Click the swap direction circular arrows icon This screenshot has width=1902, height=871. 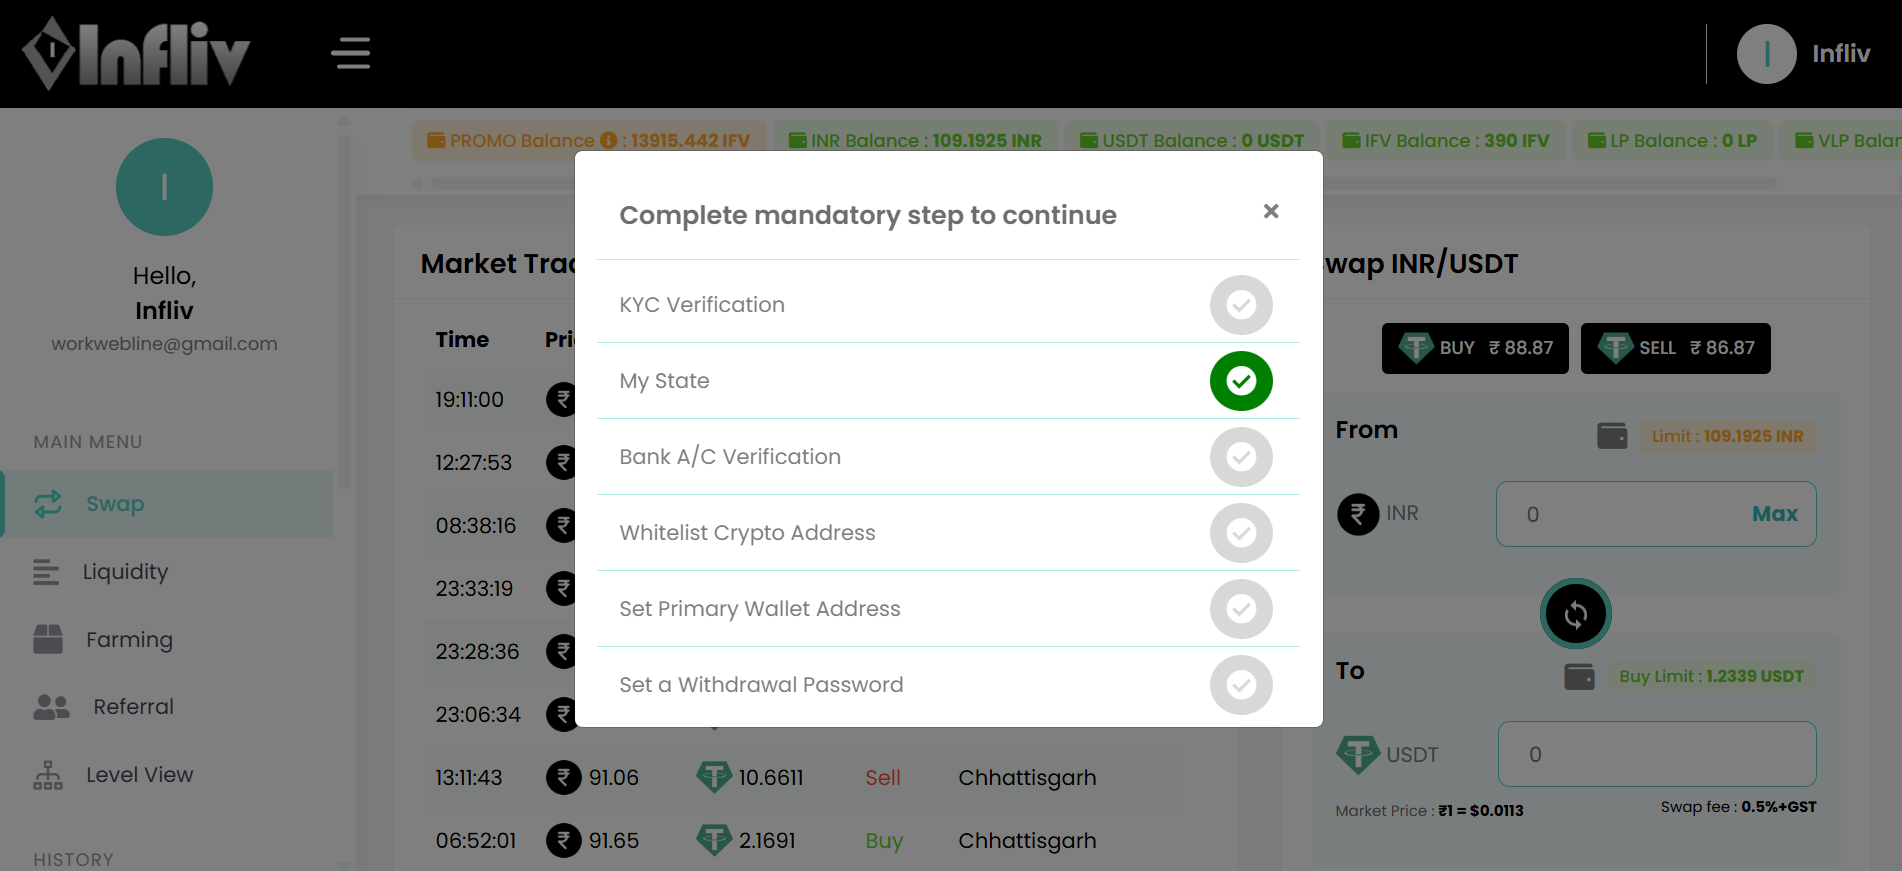pyautogui.click(x=1575, y=614)
